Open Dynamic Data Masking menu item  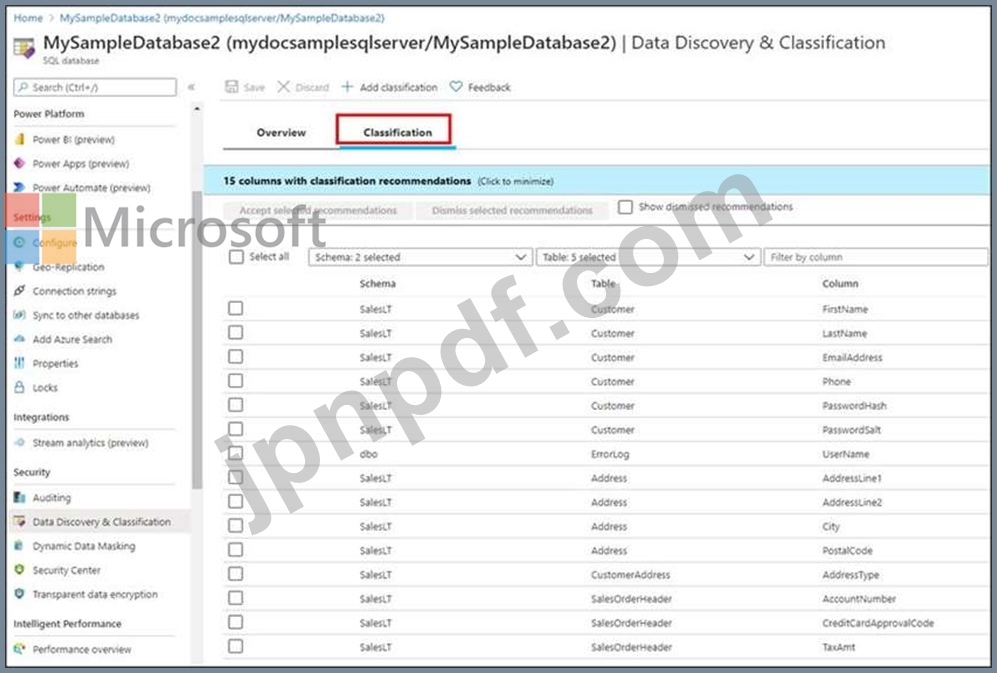(84, 546)
